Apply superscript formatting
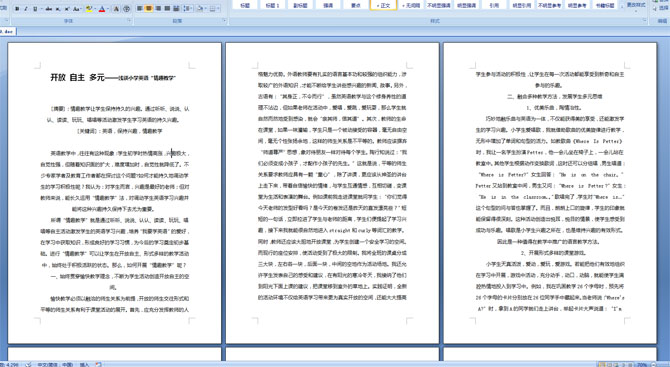Screen dimensions: 670x367 pos(67,9)
